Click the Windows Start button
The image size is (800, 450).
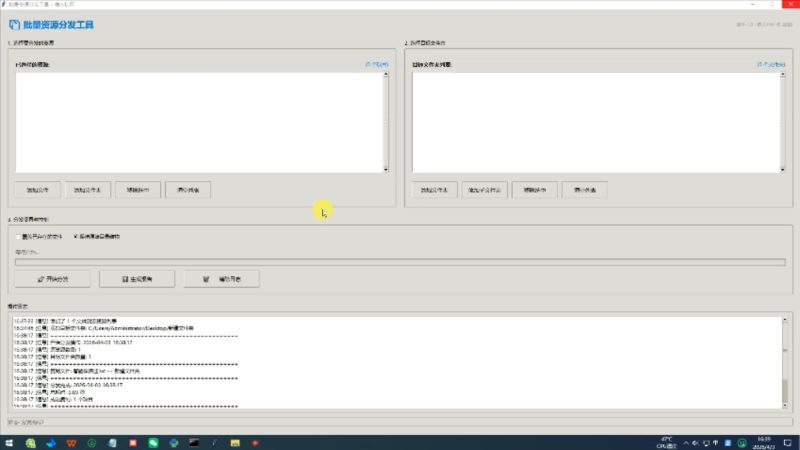click(x=11, y=442)
